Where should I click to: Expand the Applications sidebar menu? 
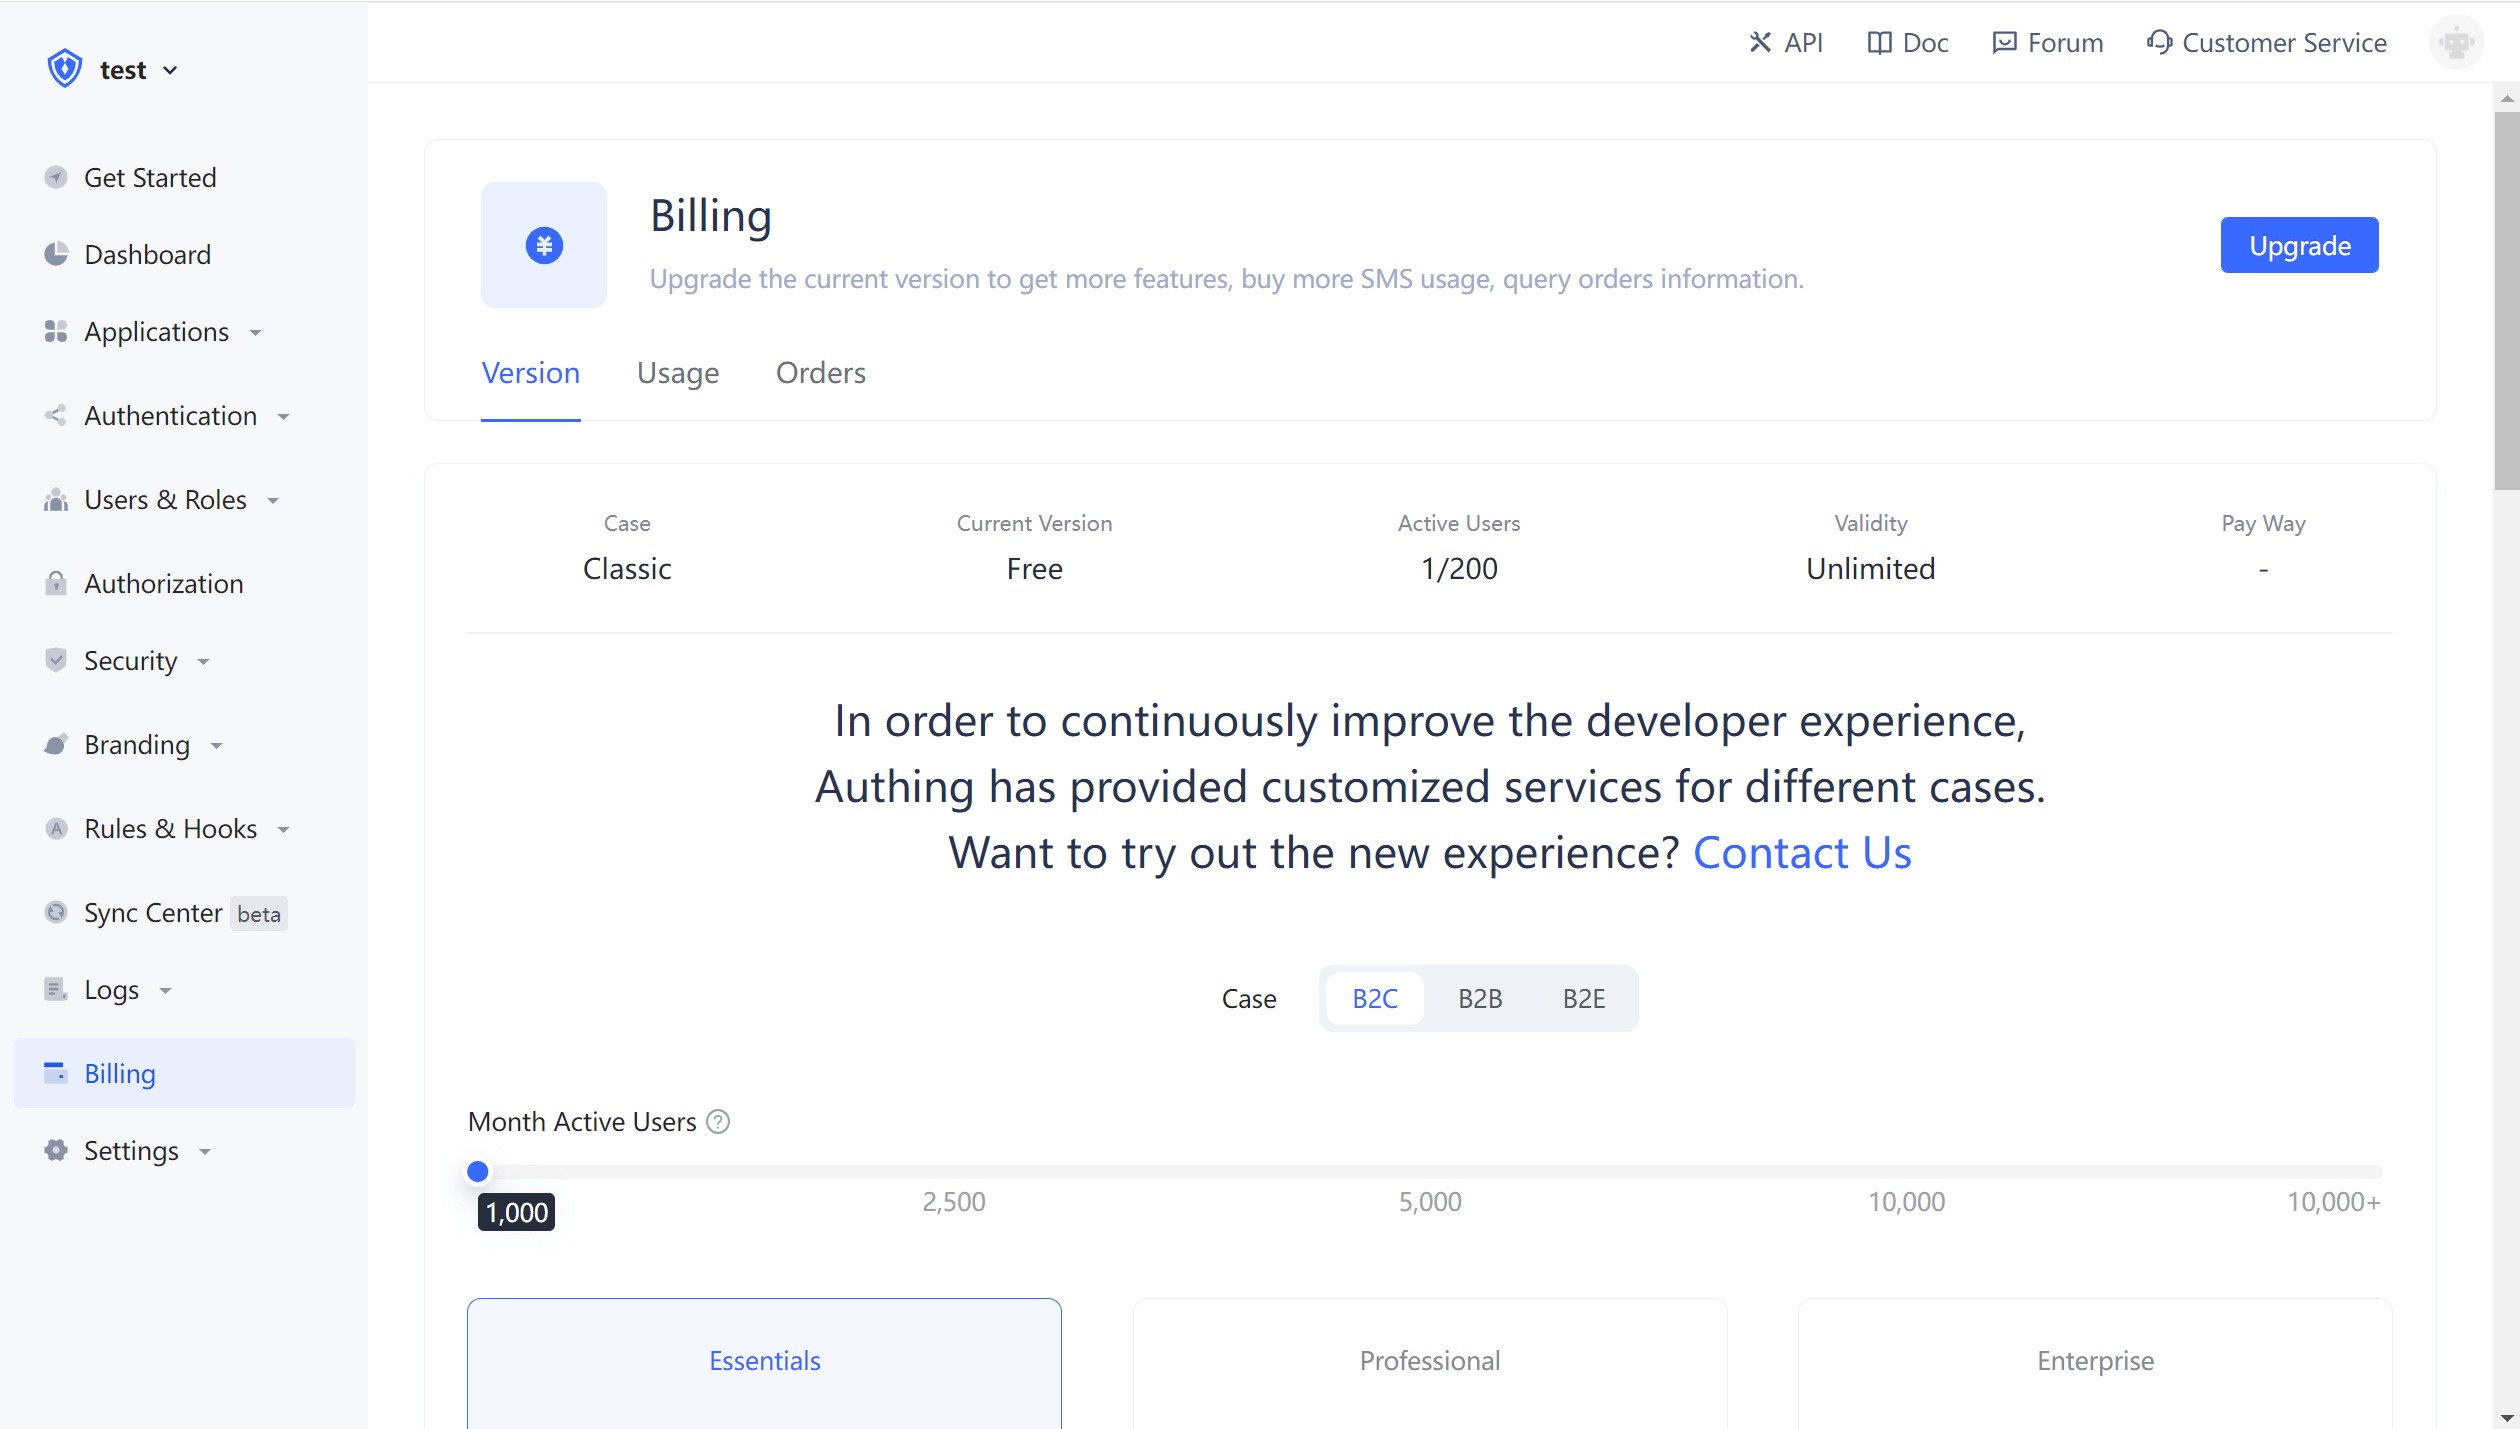pos(157,332)
